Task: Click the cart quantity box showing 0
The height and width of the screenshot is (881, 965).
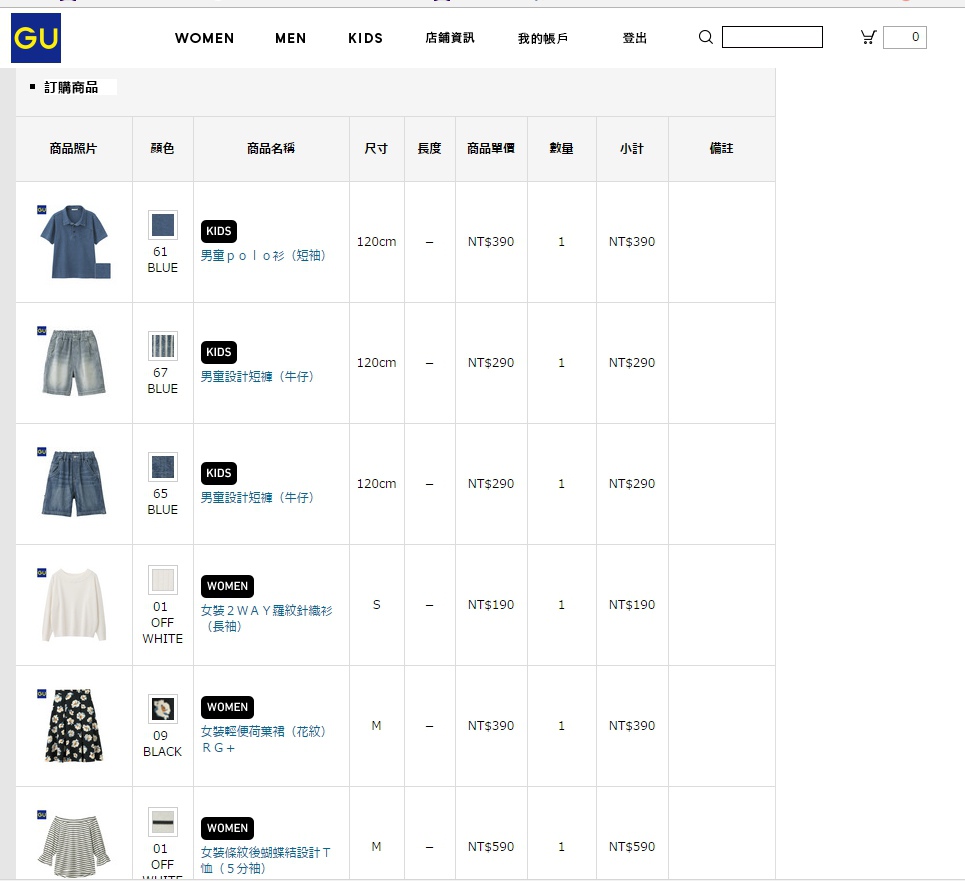Action: coord(905,38)
